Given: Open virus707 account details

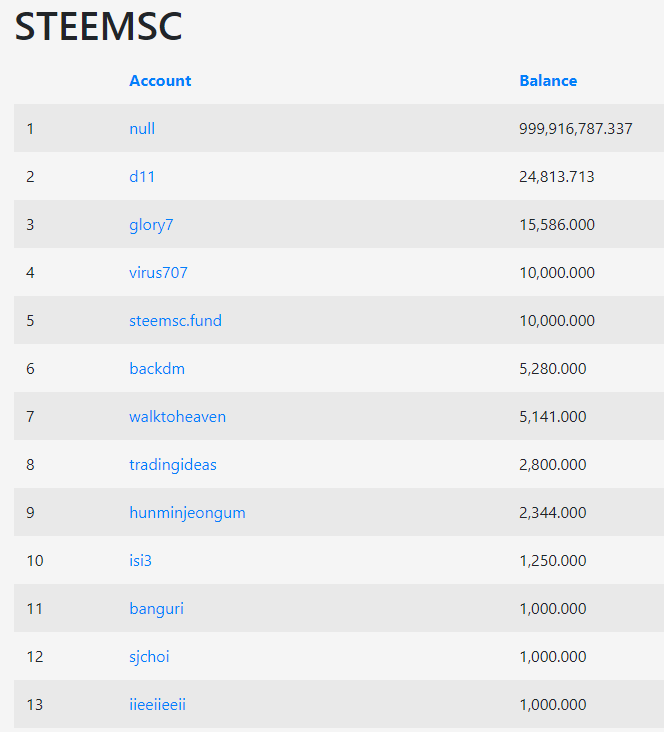Looking at the screenshot, I should coord(158,273).
